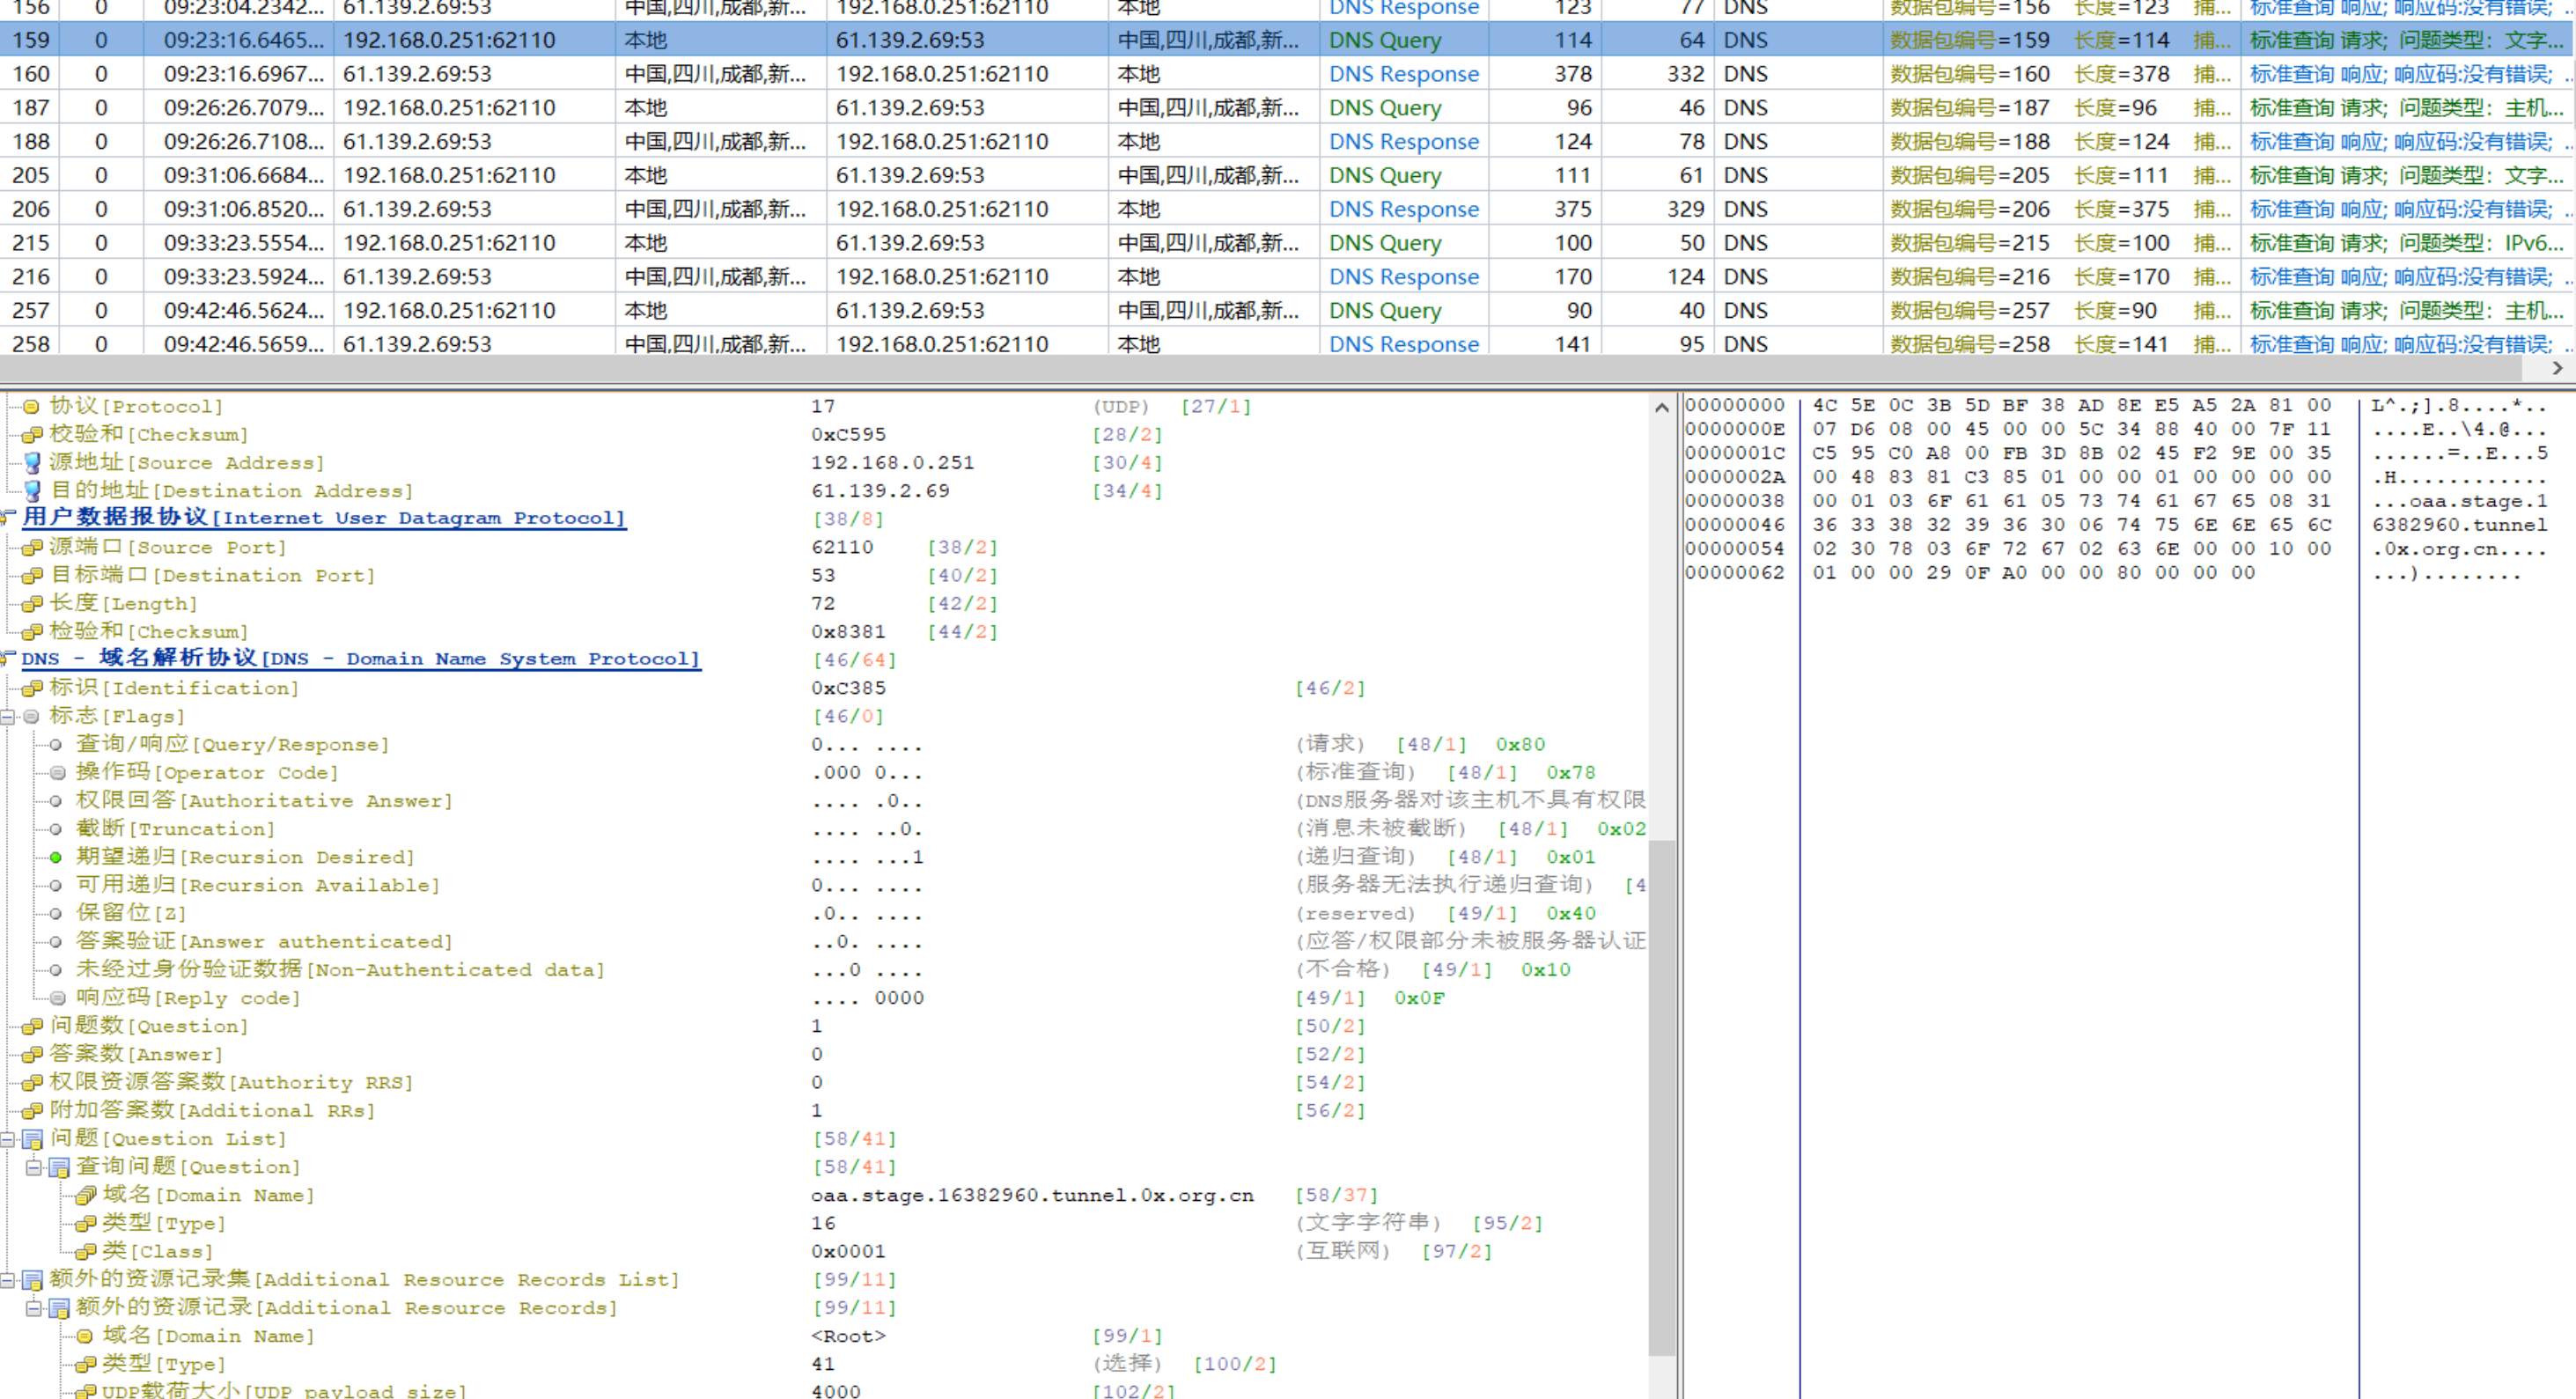Screen dimensions: 2576x1399
Task: Click the Recursion Desired green bullet
Action: tap(56, 857)
